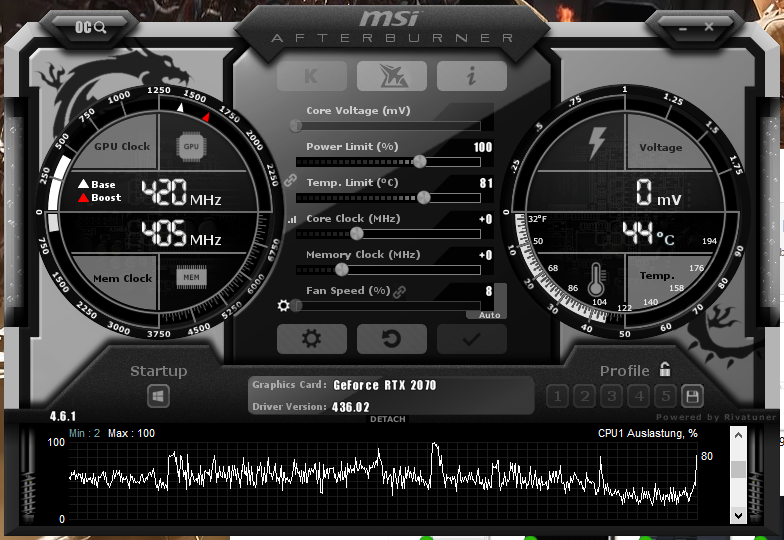Open the OC Scanner search button
The image size is (784, 540).
coord(90,27)
